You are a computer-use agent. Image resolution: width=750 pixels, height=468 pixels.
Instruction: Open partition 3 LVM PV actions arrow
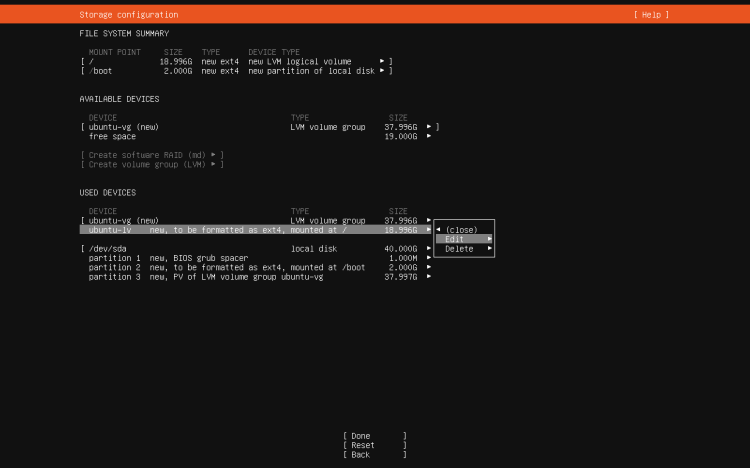click(x=429, y=277)
